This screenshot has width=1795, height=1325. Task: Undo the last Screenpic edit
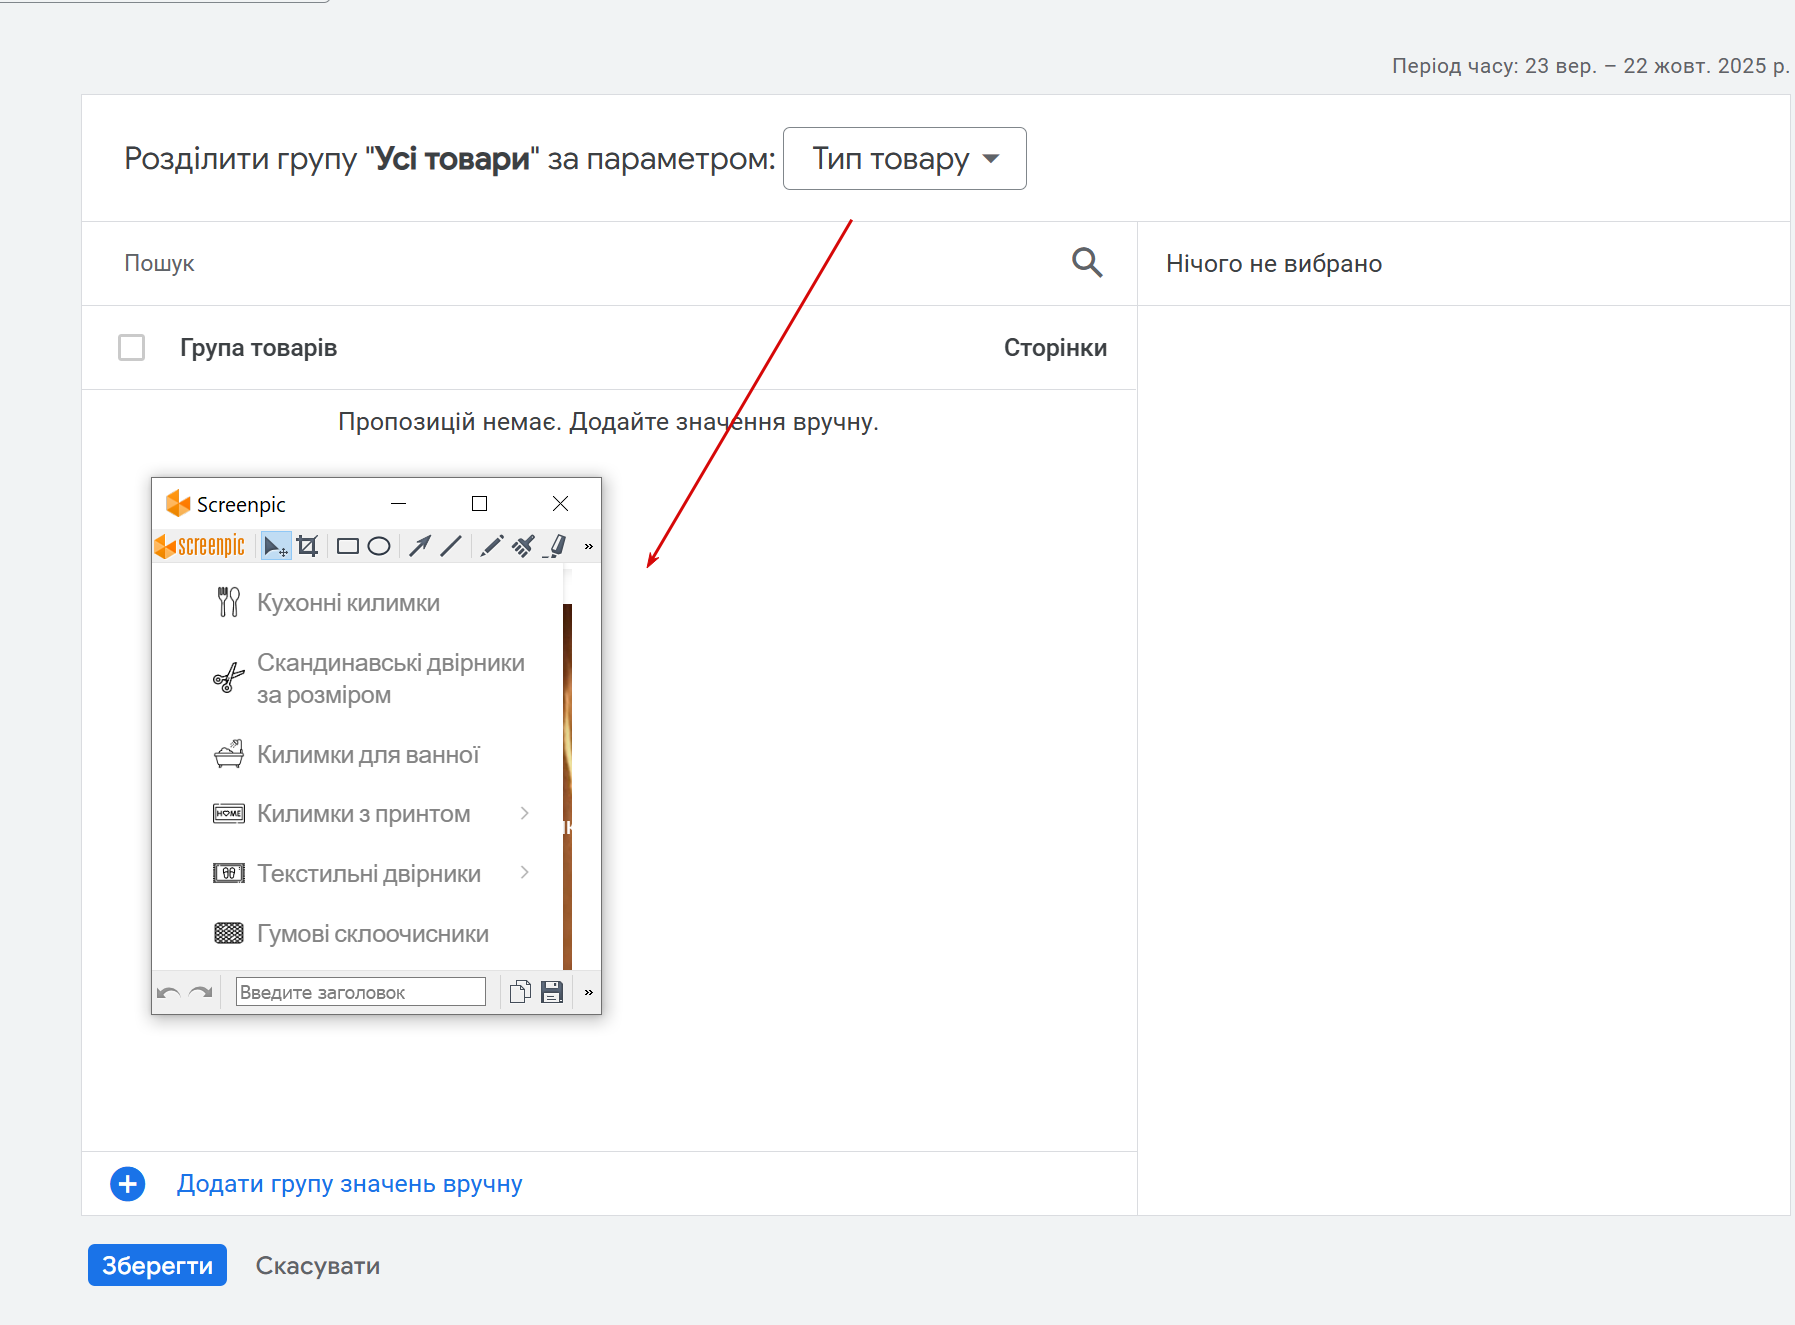[x=169, y=992]
